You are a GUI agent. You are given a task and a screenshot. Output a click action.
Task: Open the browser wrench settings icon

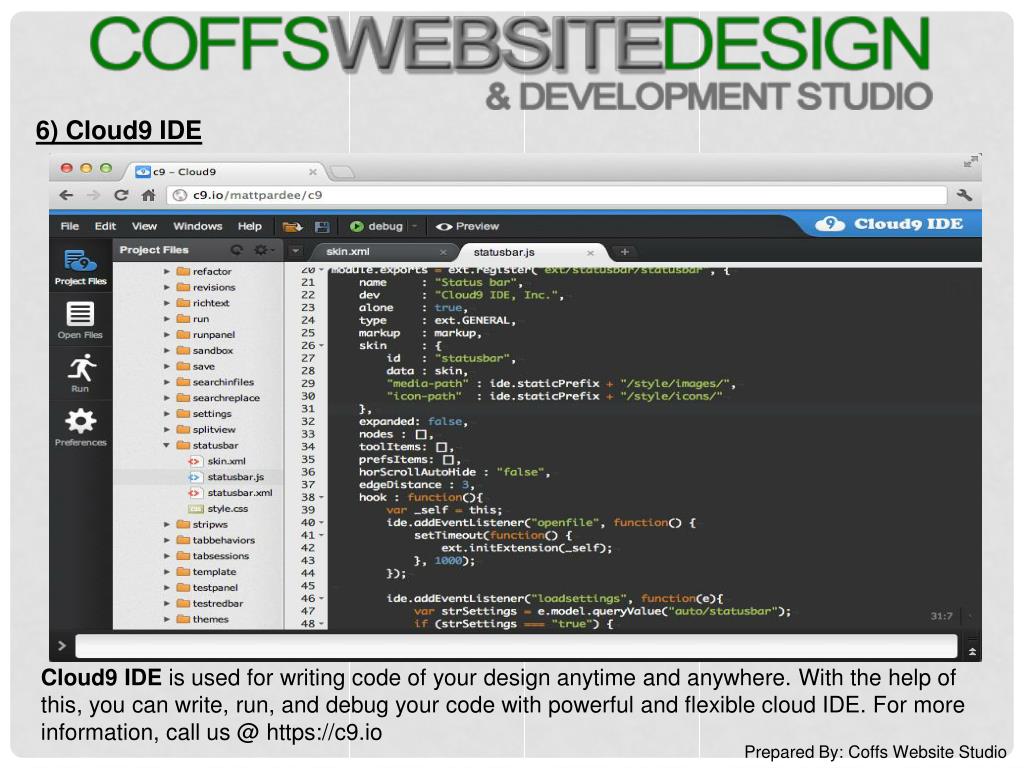pyautogui.click(x=964, y=195)
